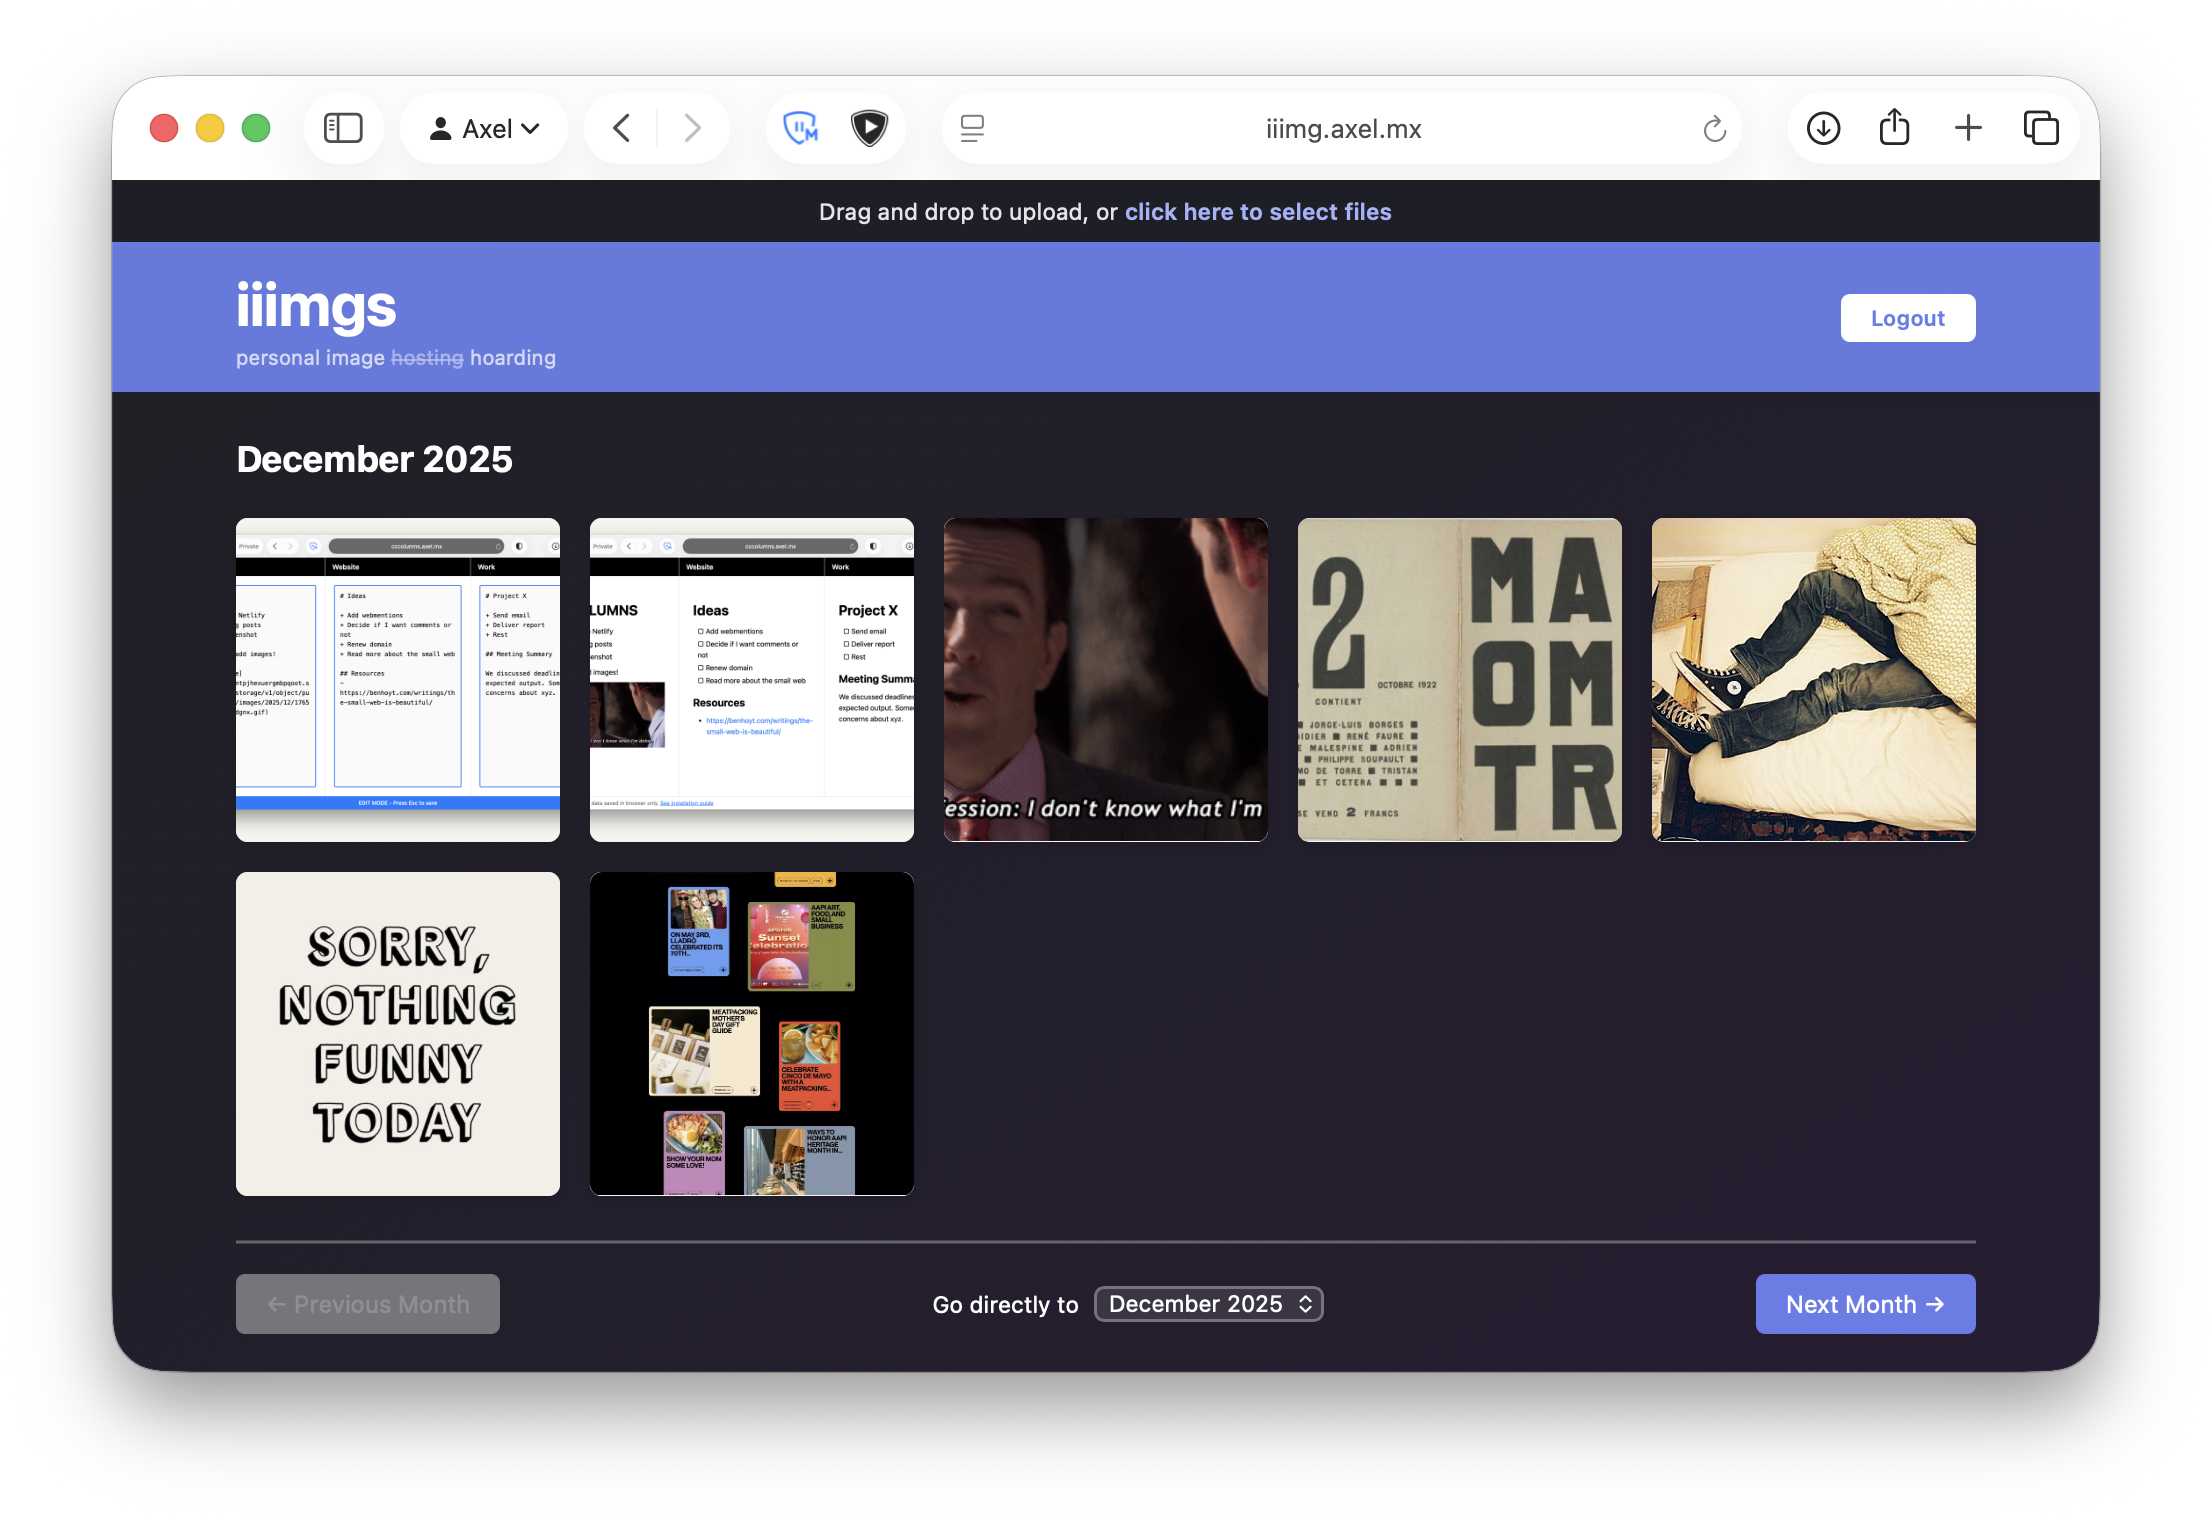The height and width of the screenshot is (1520, 2212).
Task: Click the Logout button
Action: (1907, 318)
